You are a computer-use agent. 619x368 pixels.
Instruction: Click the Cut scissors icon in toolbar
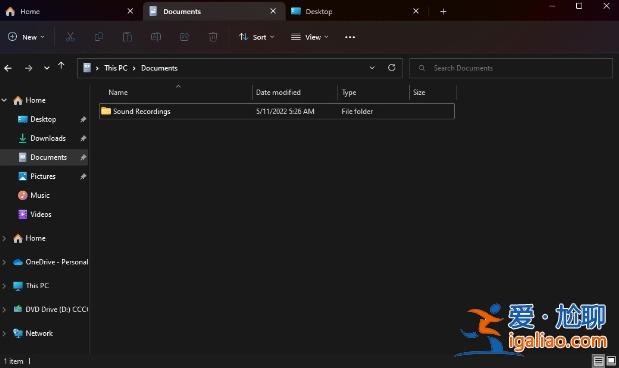(70, 37)
